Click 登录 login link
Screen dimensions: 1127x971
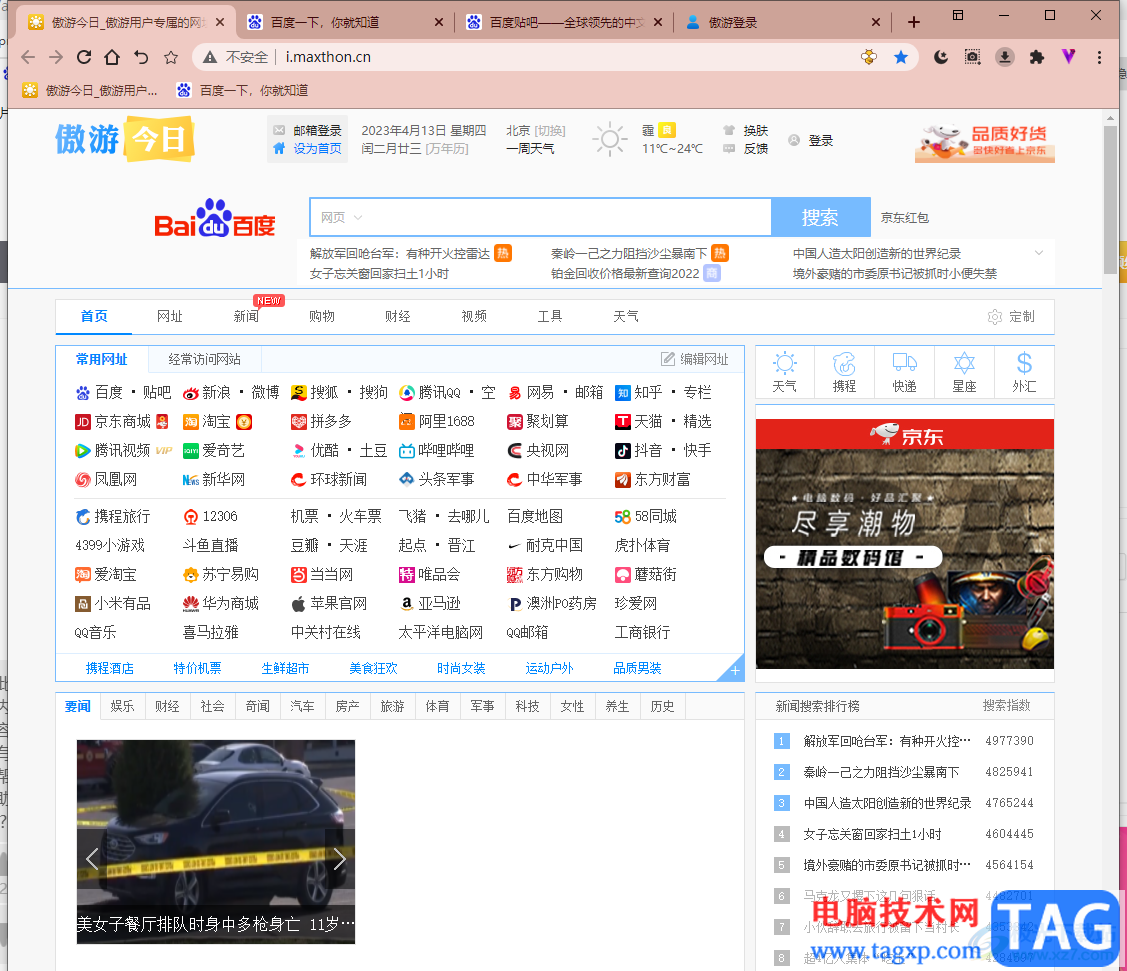click(x=820, y=140)
